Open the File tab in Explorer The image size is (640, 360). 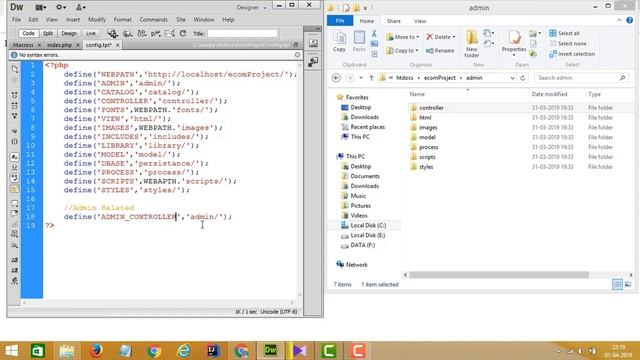340,21
